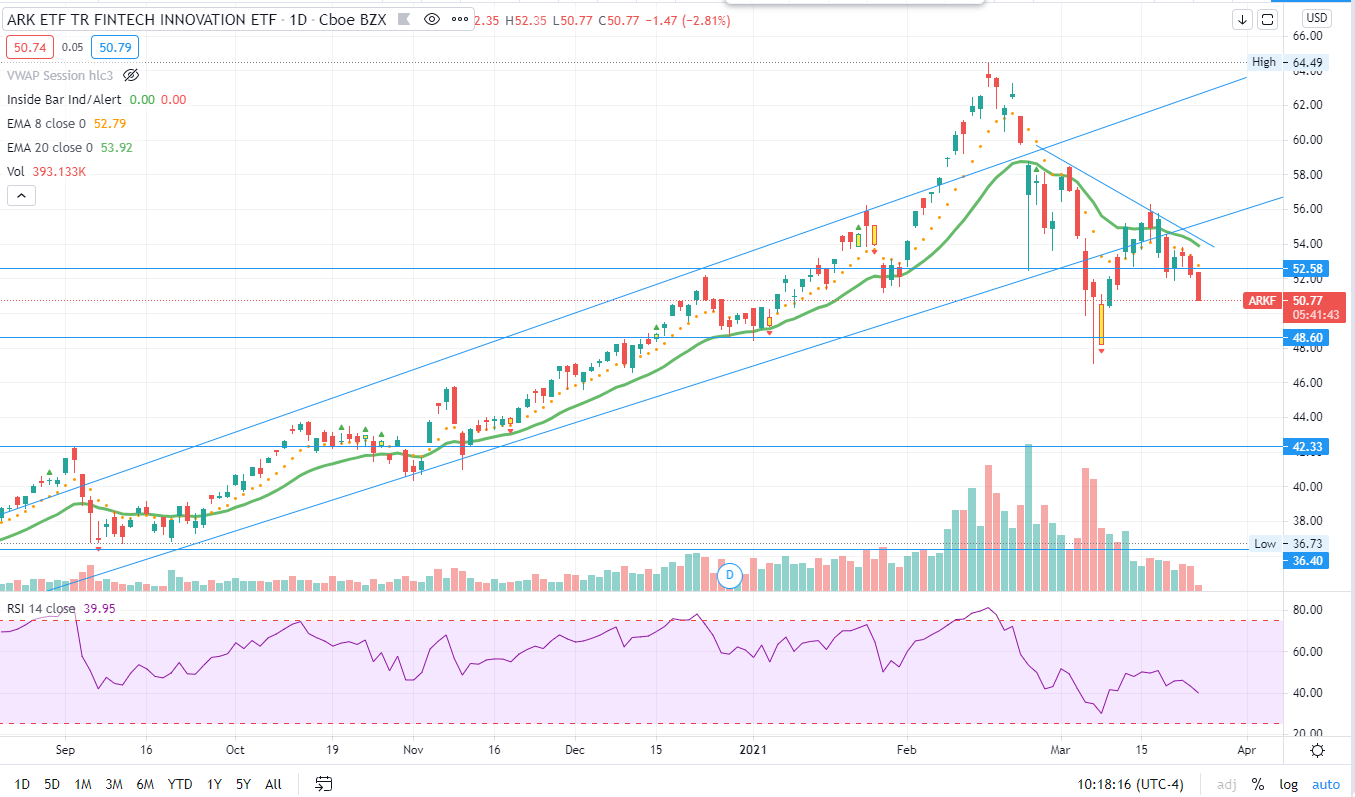The image size is (1355, 797).
Task: Select the 1Y date range
Action: (x=214, y=784)
